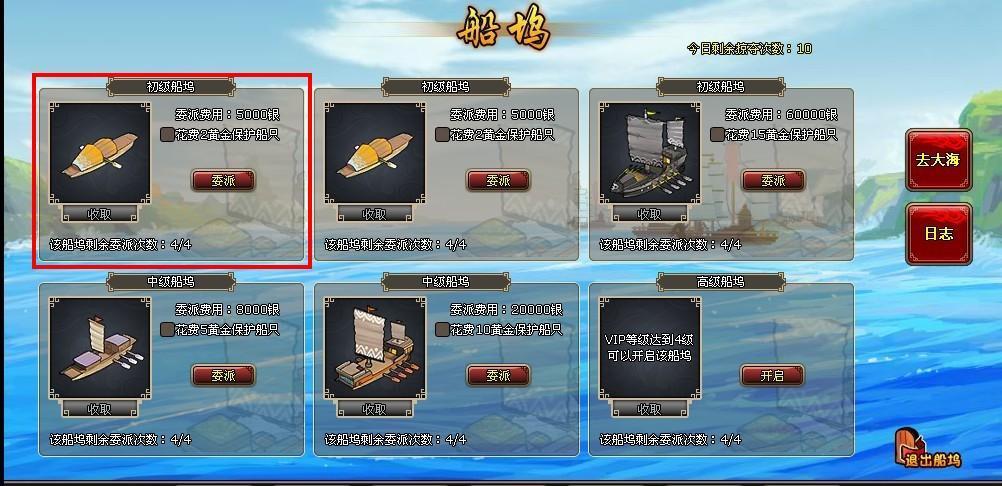The image size is (1002, 486).
Task: Click the sailing junk image in the second 中级船坞 panel
Action: click(374, 348)
